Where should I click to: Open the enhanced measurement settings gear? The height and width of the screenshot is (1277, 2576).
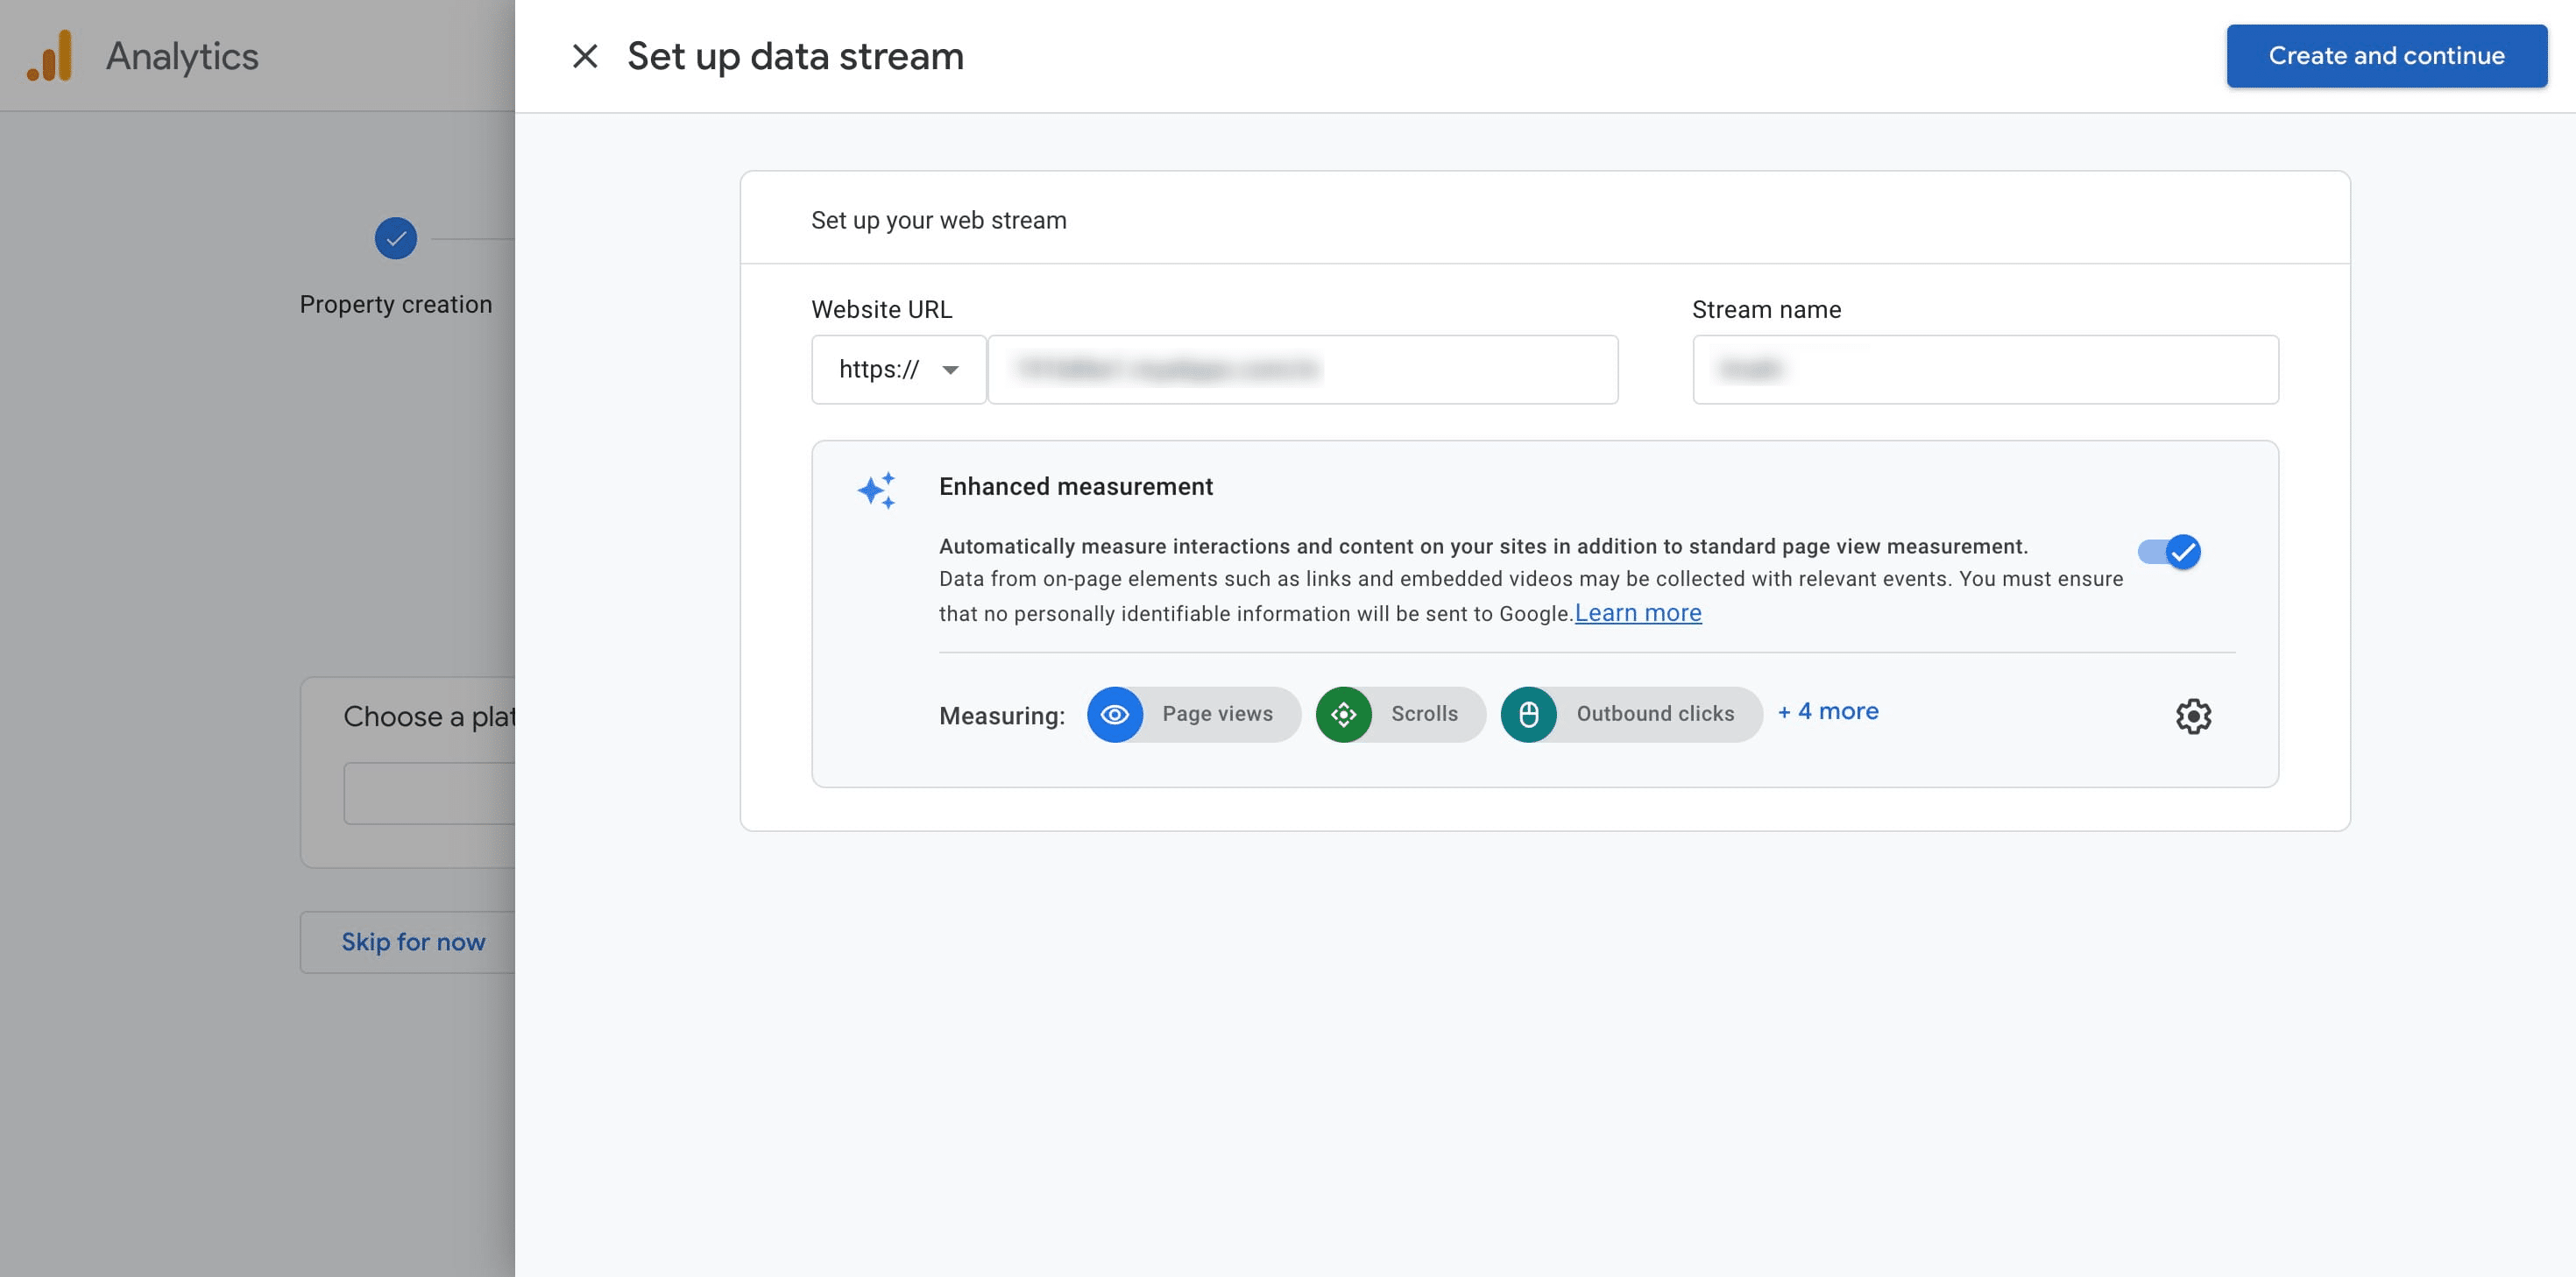tap(2194, 716)
